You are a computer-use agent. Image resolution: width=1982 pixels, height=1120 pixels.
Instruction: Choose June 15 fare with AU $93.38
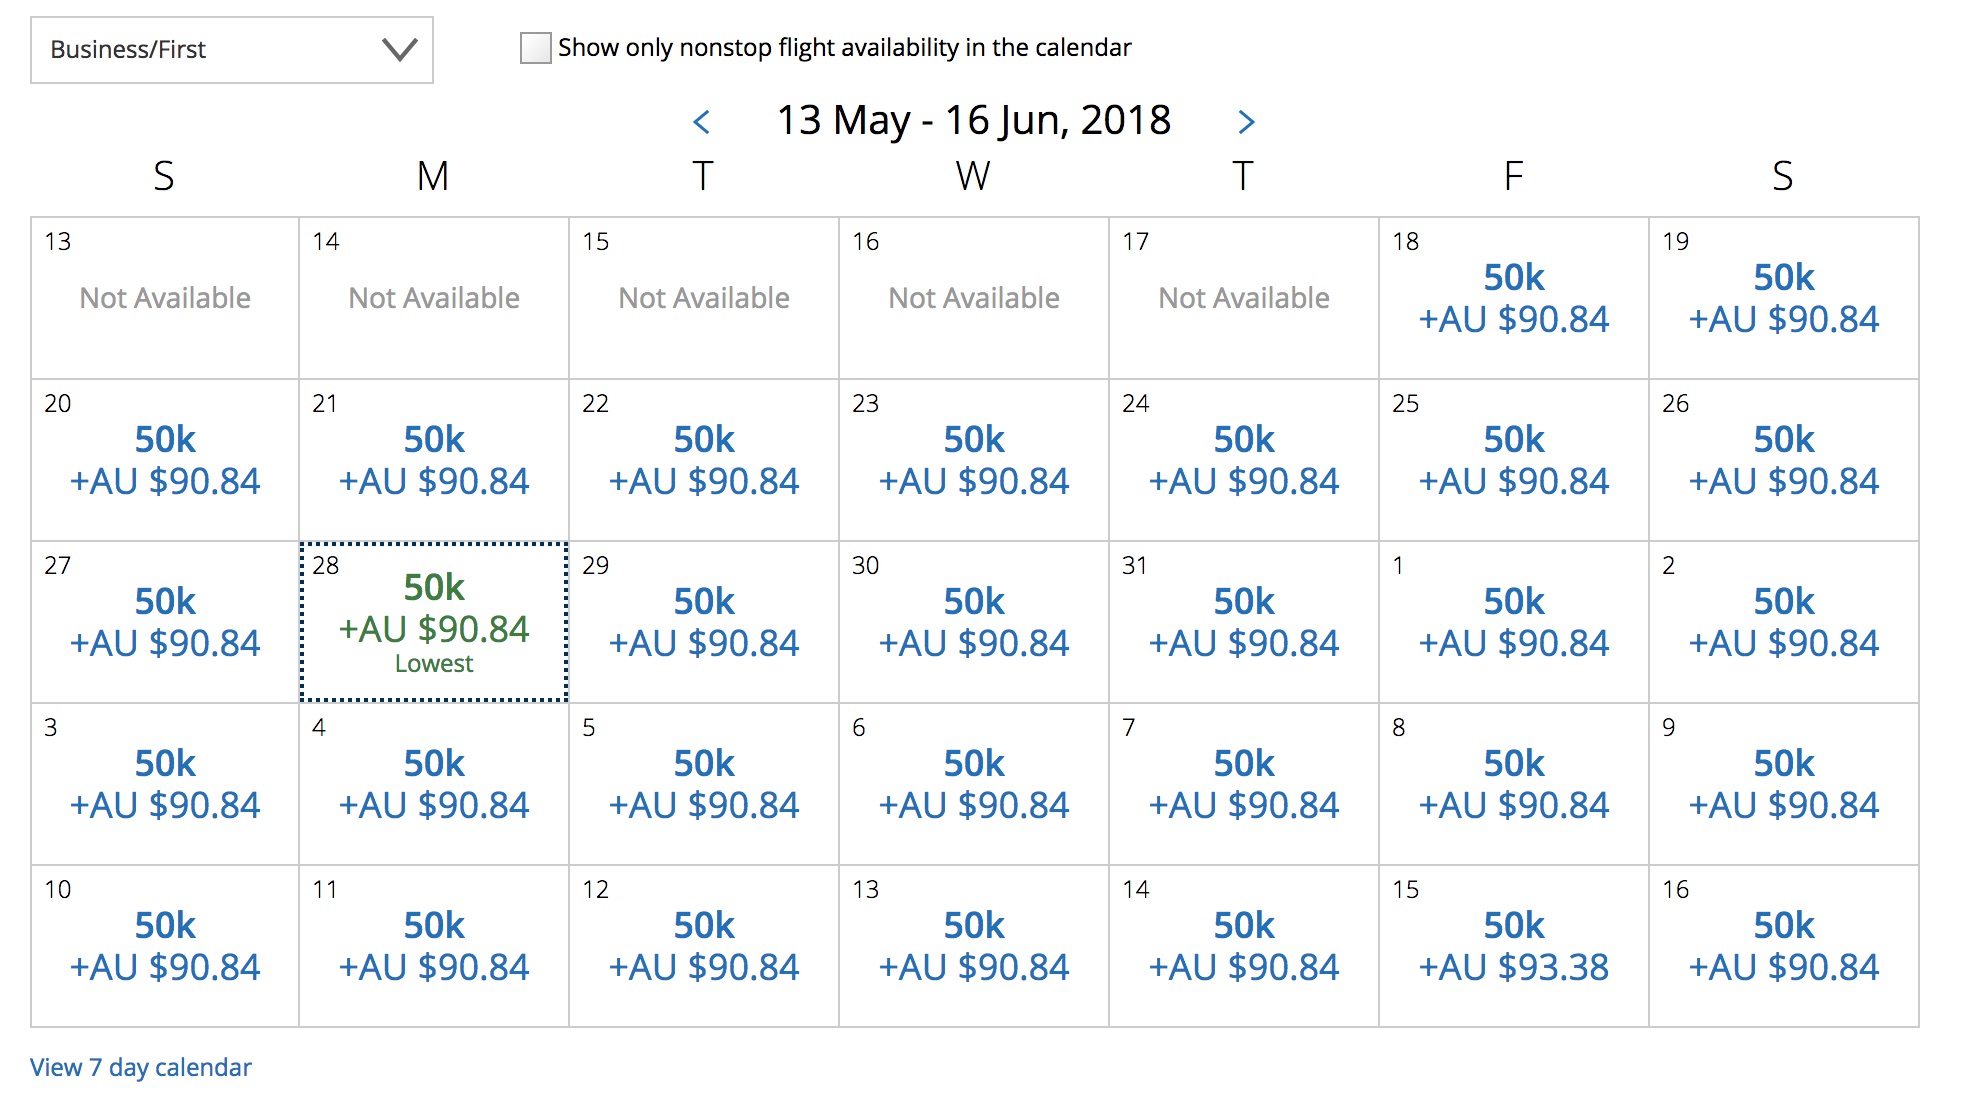pyautogui.click(x=1514, y=946)
